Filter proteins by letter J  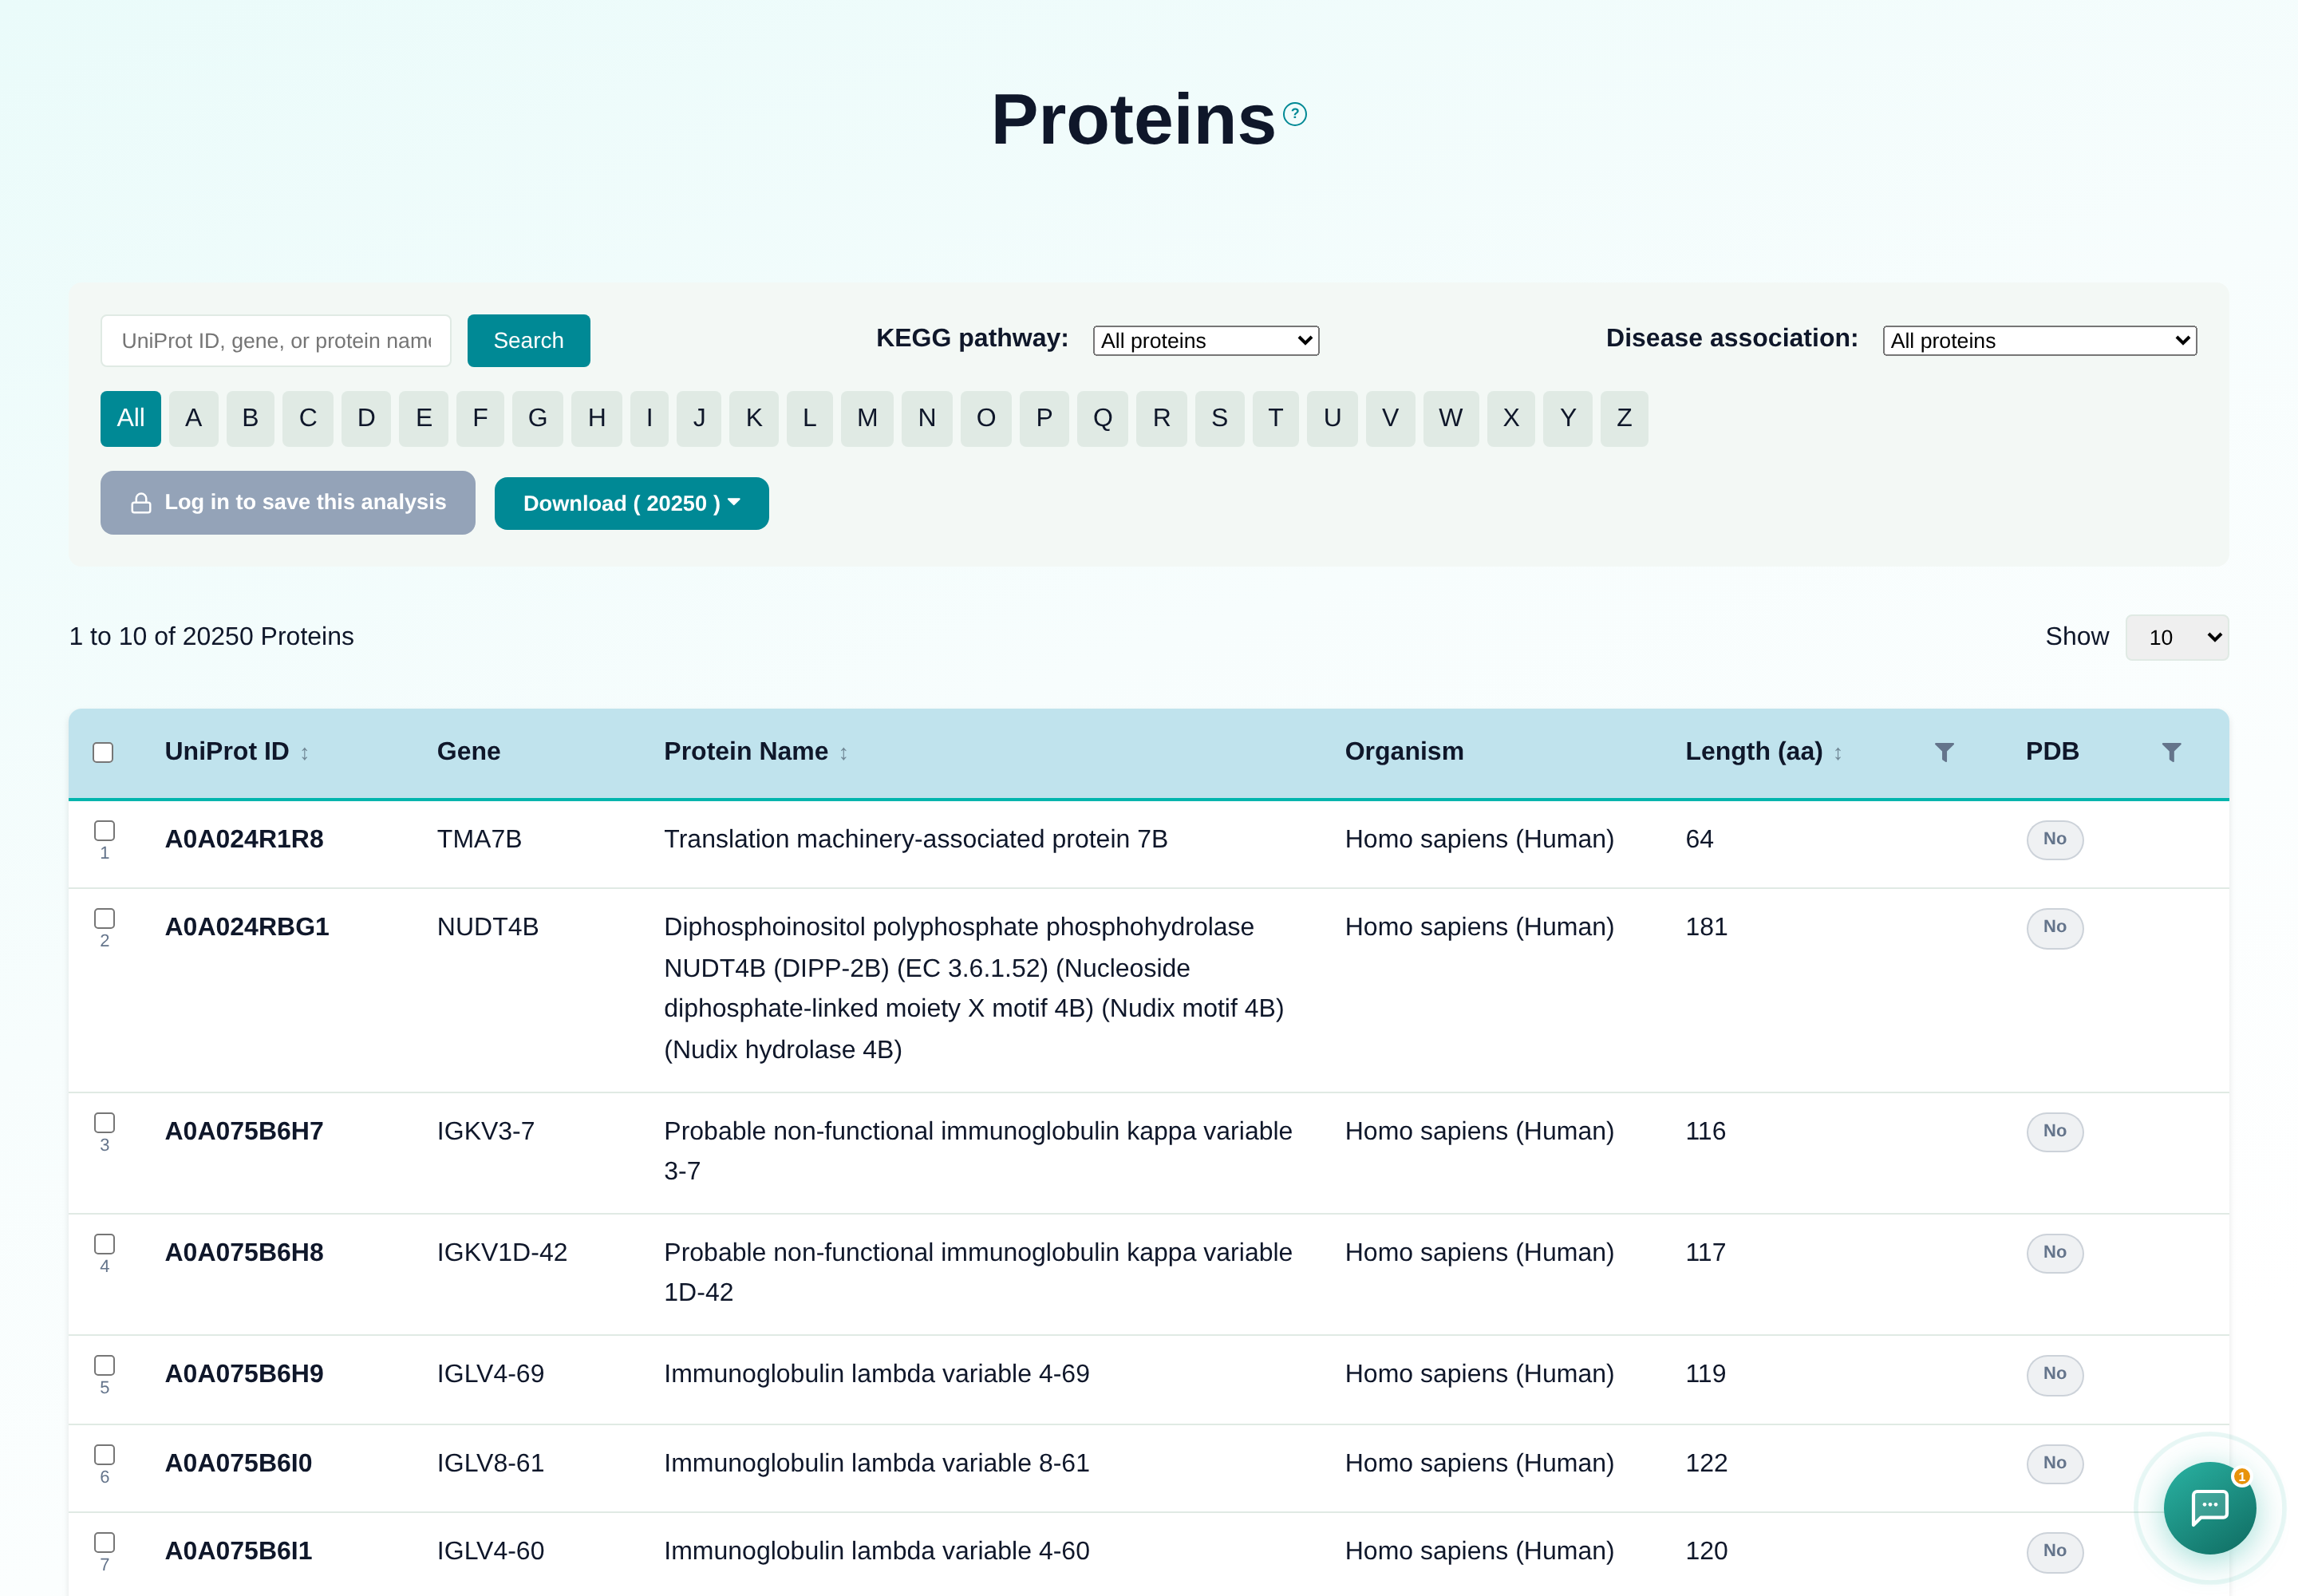[698, 418]
